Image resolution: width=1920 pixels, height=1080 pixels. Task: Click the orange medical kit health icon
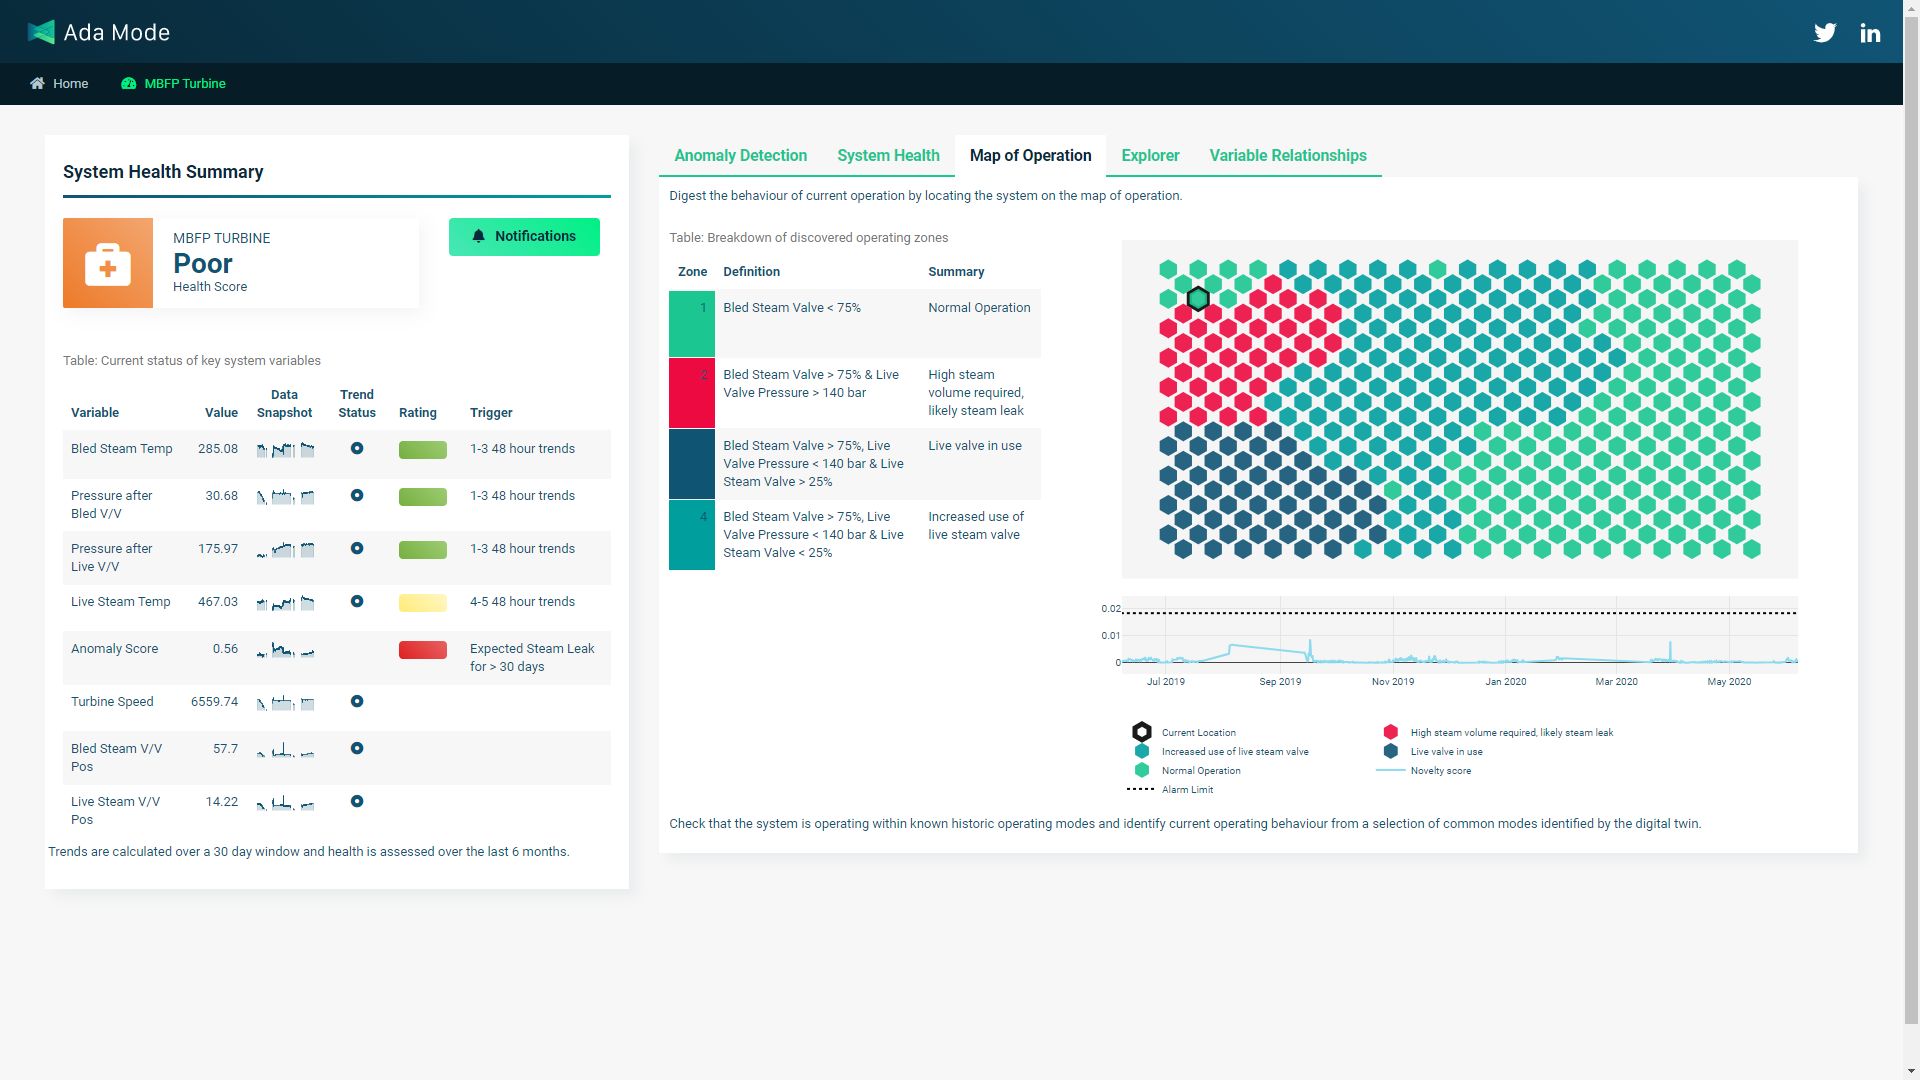click(108, 263)
